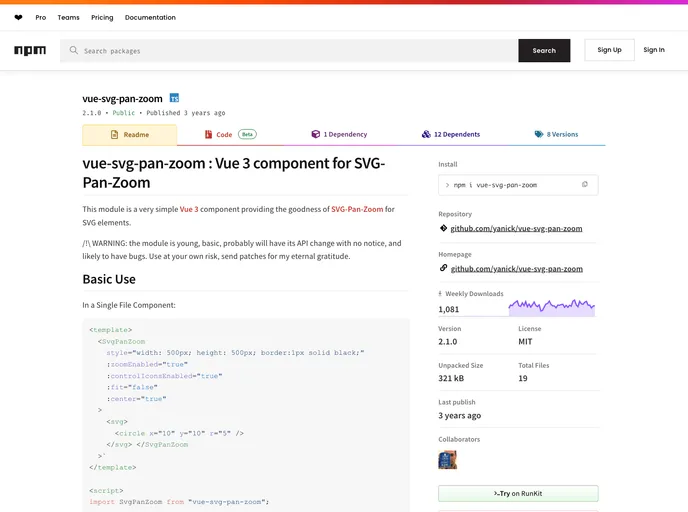688x512 pixels.
Task: Click the npm logo
Action: tap(30, 50)
